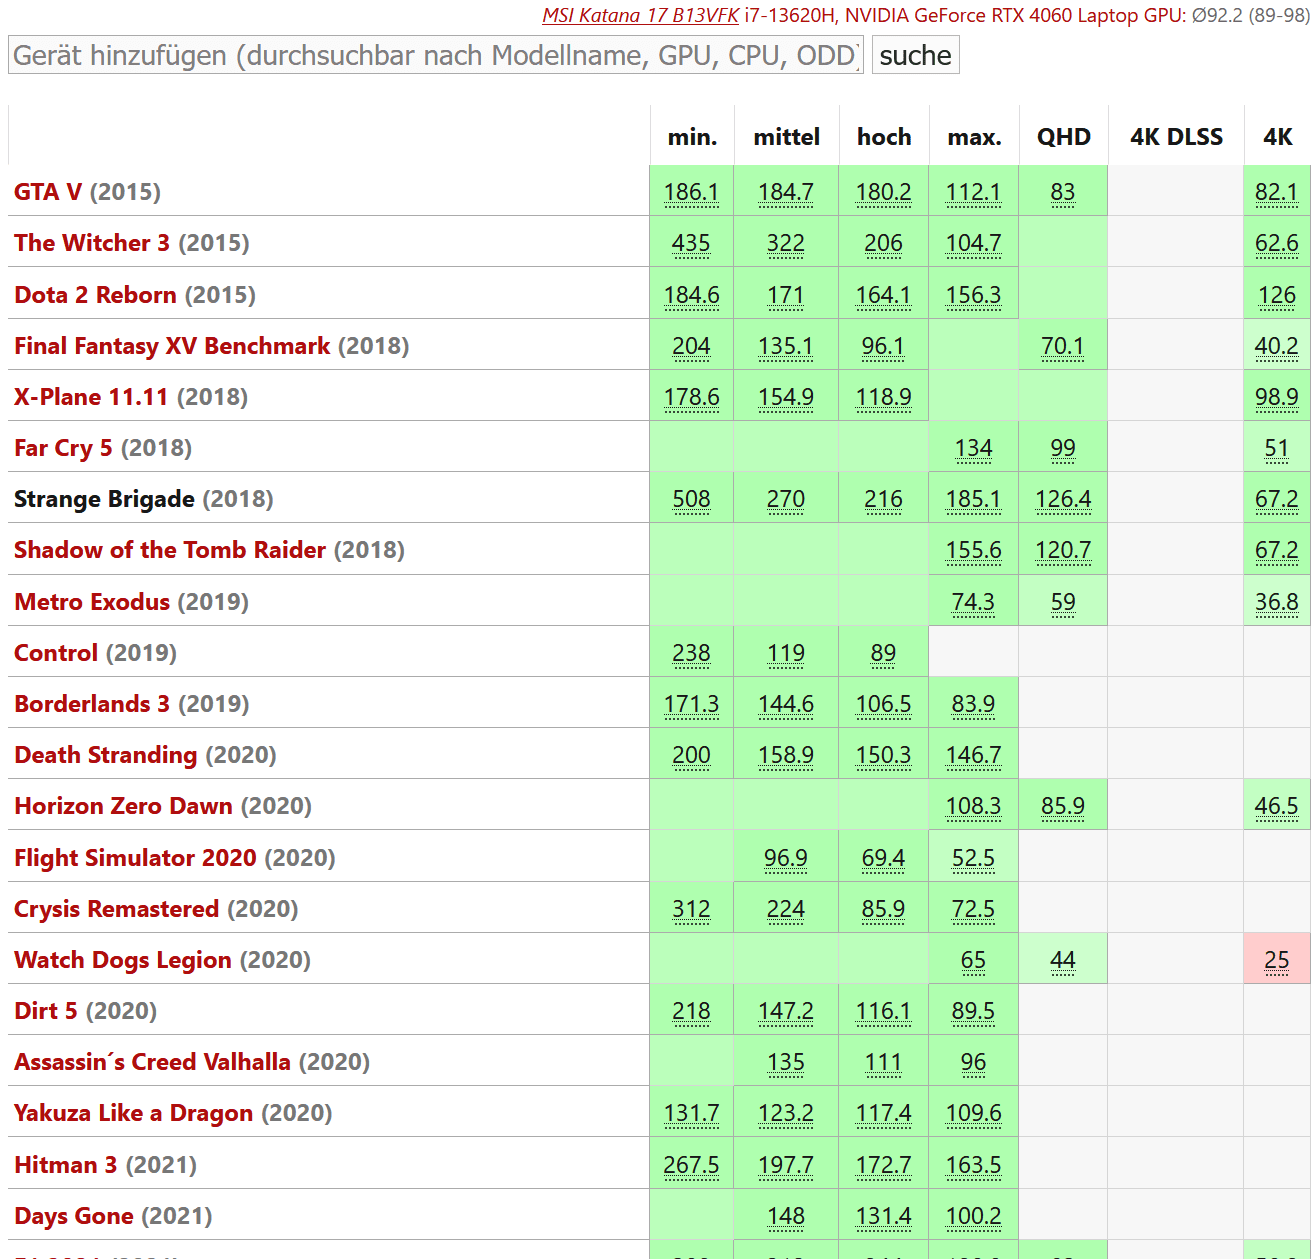Image resolution: width=1314 pixels, height=1259 pixels.
Task: Click Final Fantasy XV QHD value 70.1
Action: [1063, 346]
